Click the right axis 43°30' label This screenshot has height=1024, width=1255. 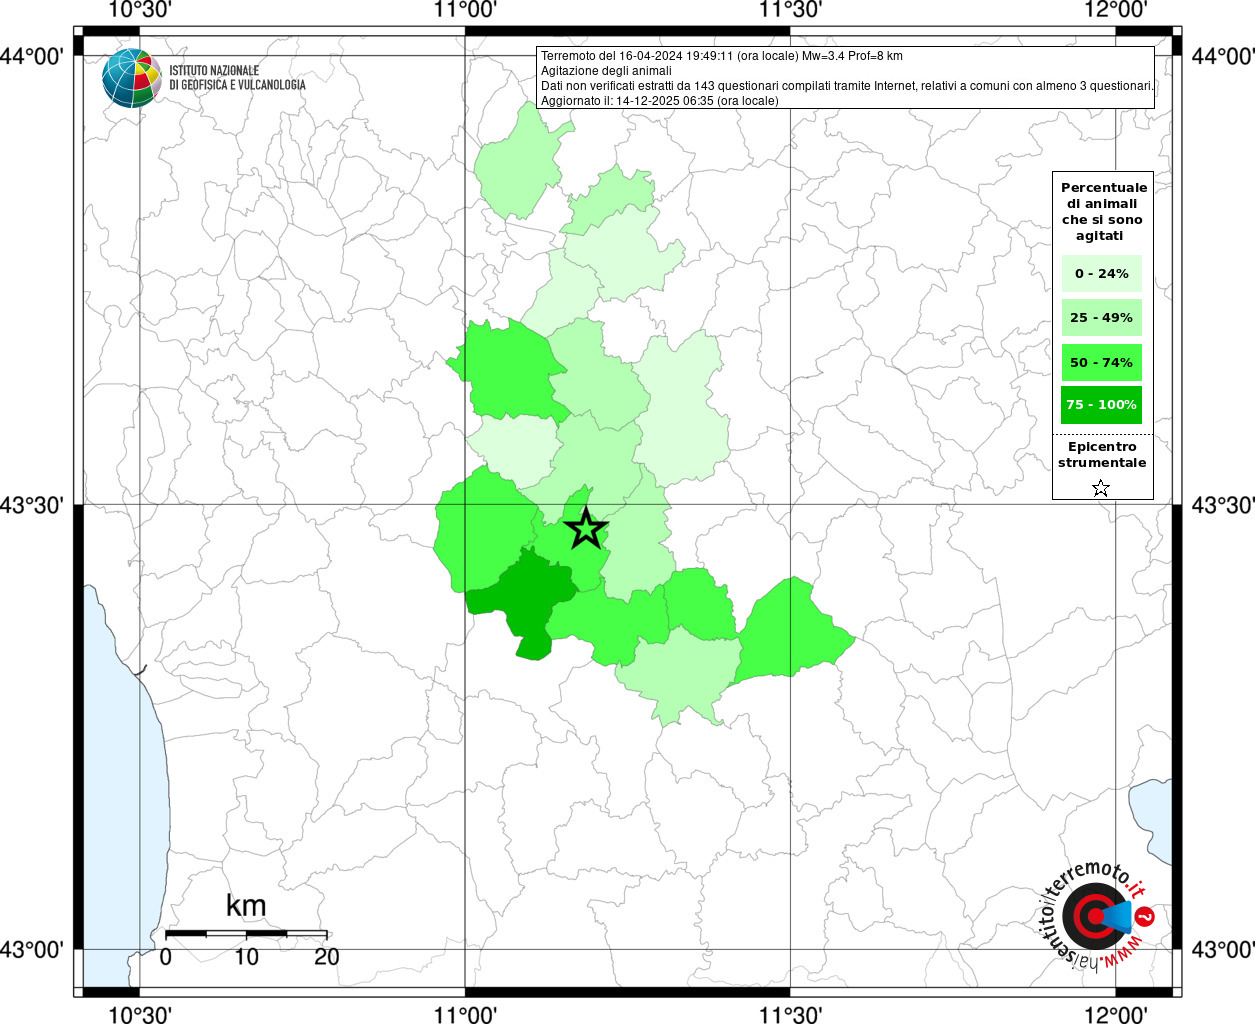[1222, 505]
